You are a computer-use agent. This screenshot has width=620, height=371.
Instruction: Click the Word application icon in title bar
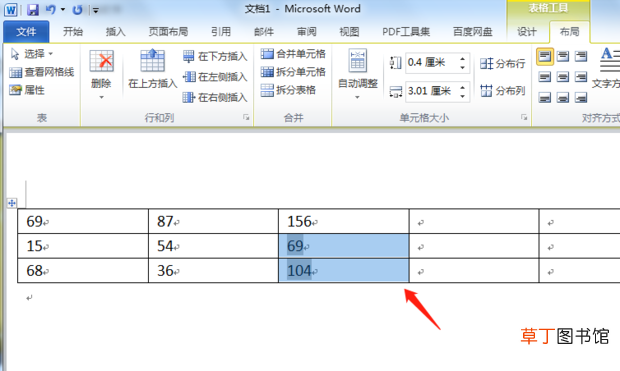tap(11, 9)
